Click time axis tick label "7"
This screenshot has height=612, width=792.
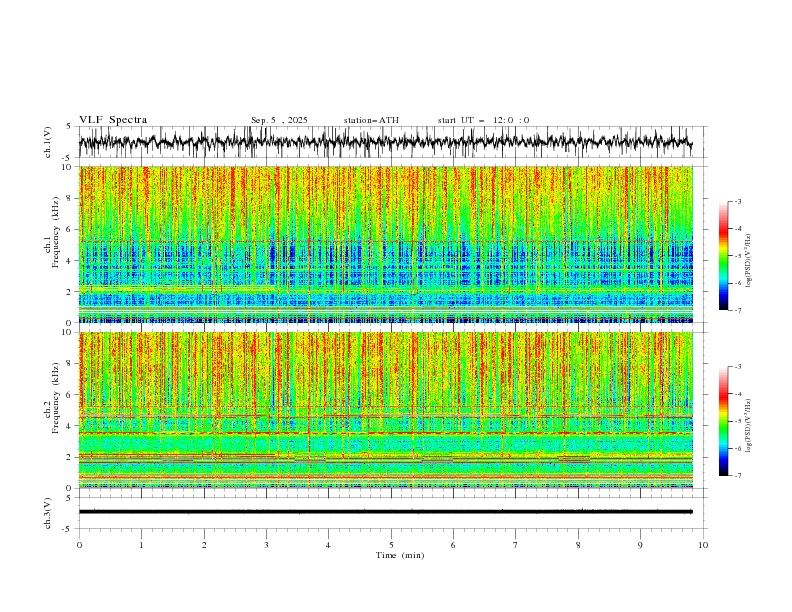[516, 545]
